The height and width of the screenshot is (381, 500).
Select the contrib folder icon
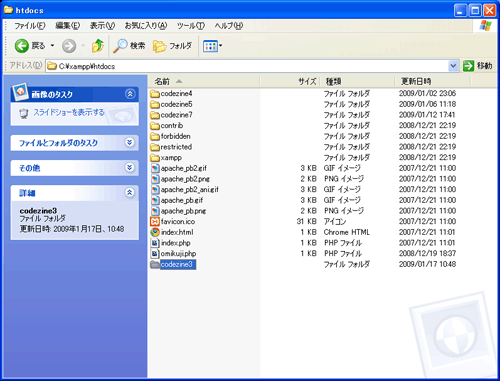(x=155, y=126)
